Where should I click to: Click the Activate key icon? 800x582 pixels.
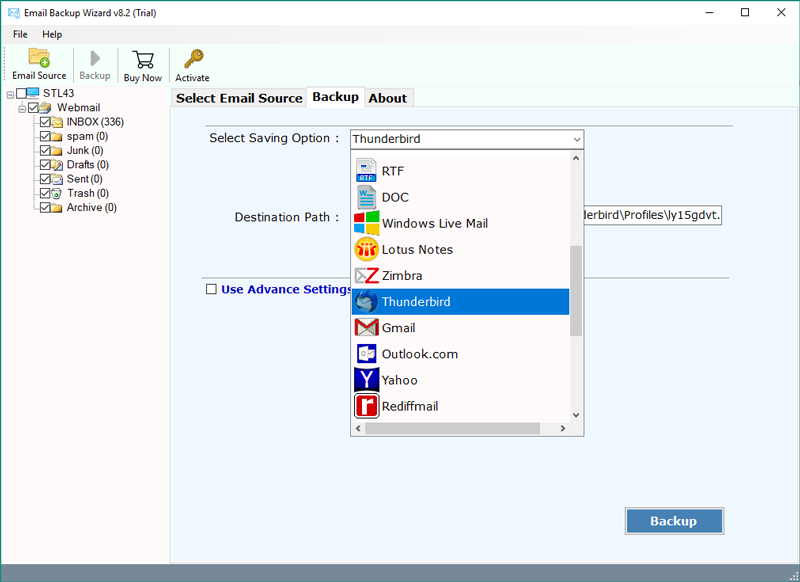coord(193,59)
